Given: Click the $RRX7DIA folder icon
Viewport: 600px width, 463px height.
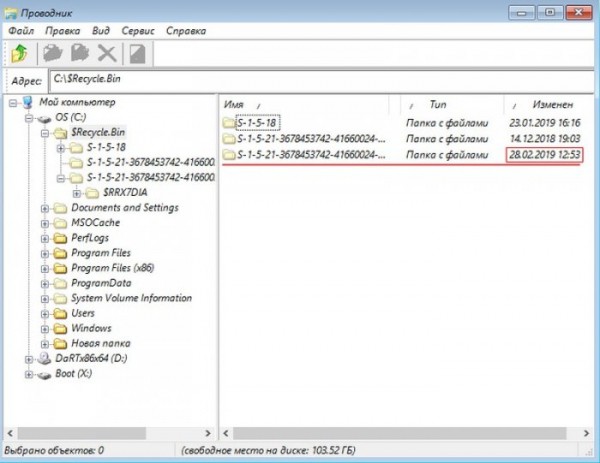Looking at the screenshot, I should pyautogui.click(x=92, y=193).
